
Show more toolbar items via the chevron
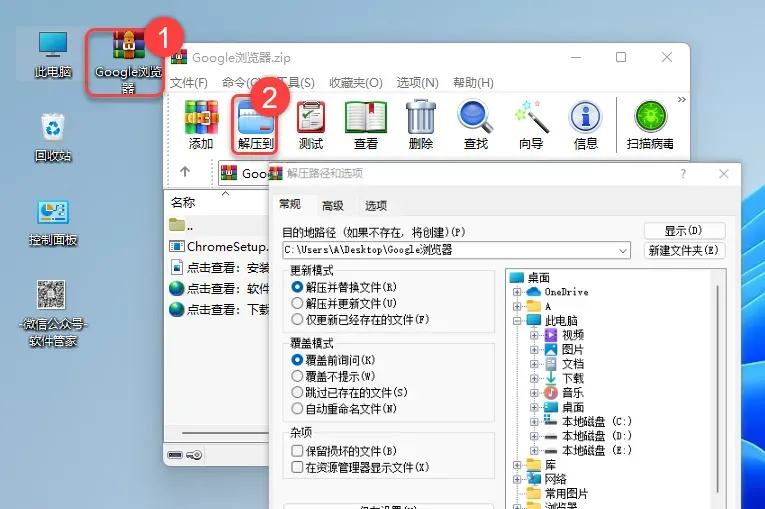[x=682, y=100]
